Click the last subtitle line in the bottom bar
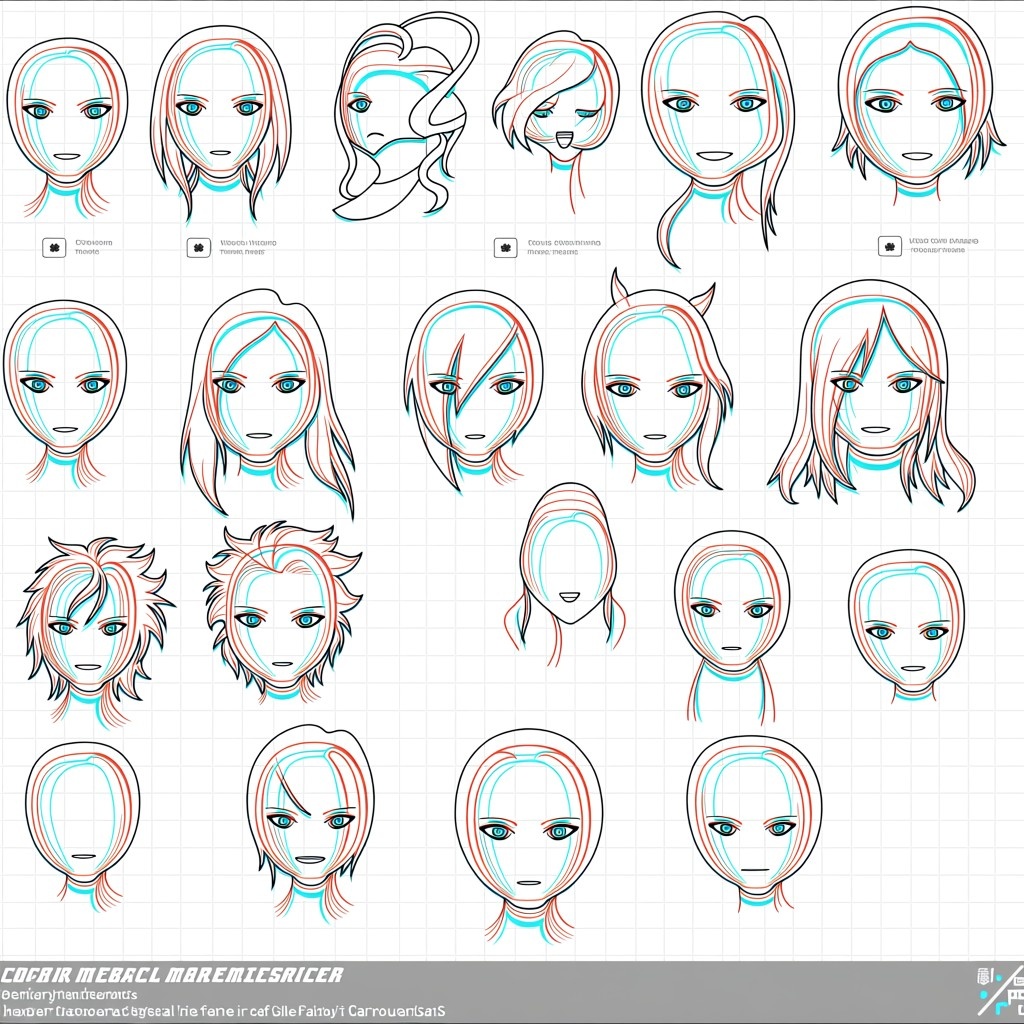This screenshot has width=1024, height=1024. click(x=222, y=1011)
